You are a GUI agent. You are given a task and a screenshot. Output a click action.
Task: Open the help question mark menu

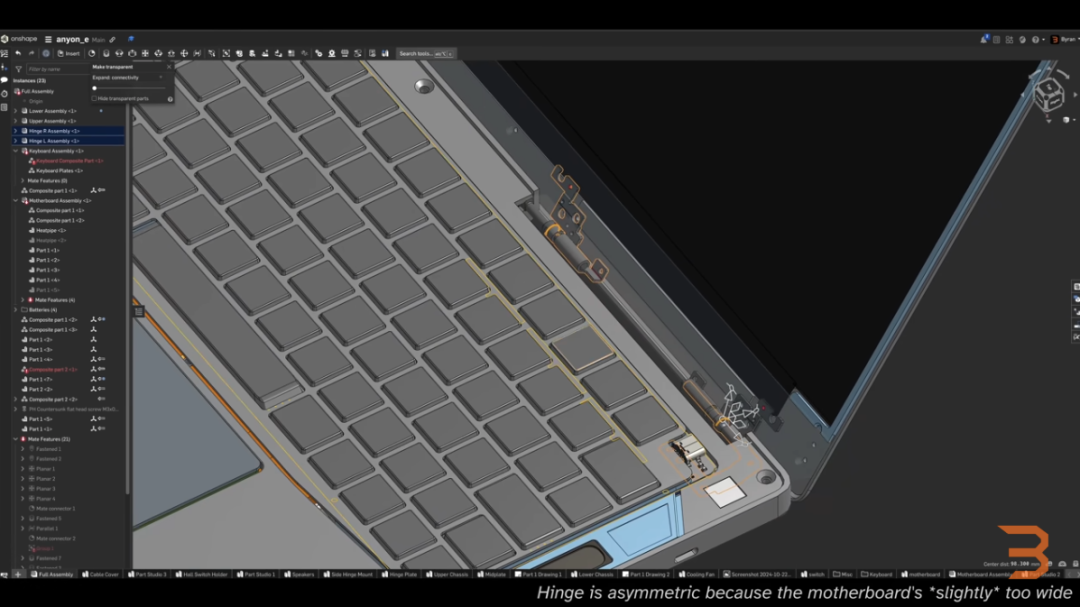pos(1036,40)
